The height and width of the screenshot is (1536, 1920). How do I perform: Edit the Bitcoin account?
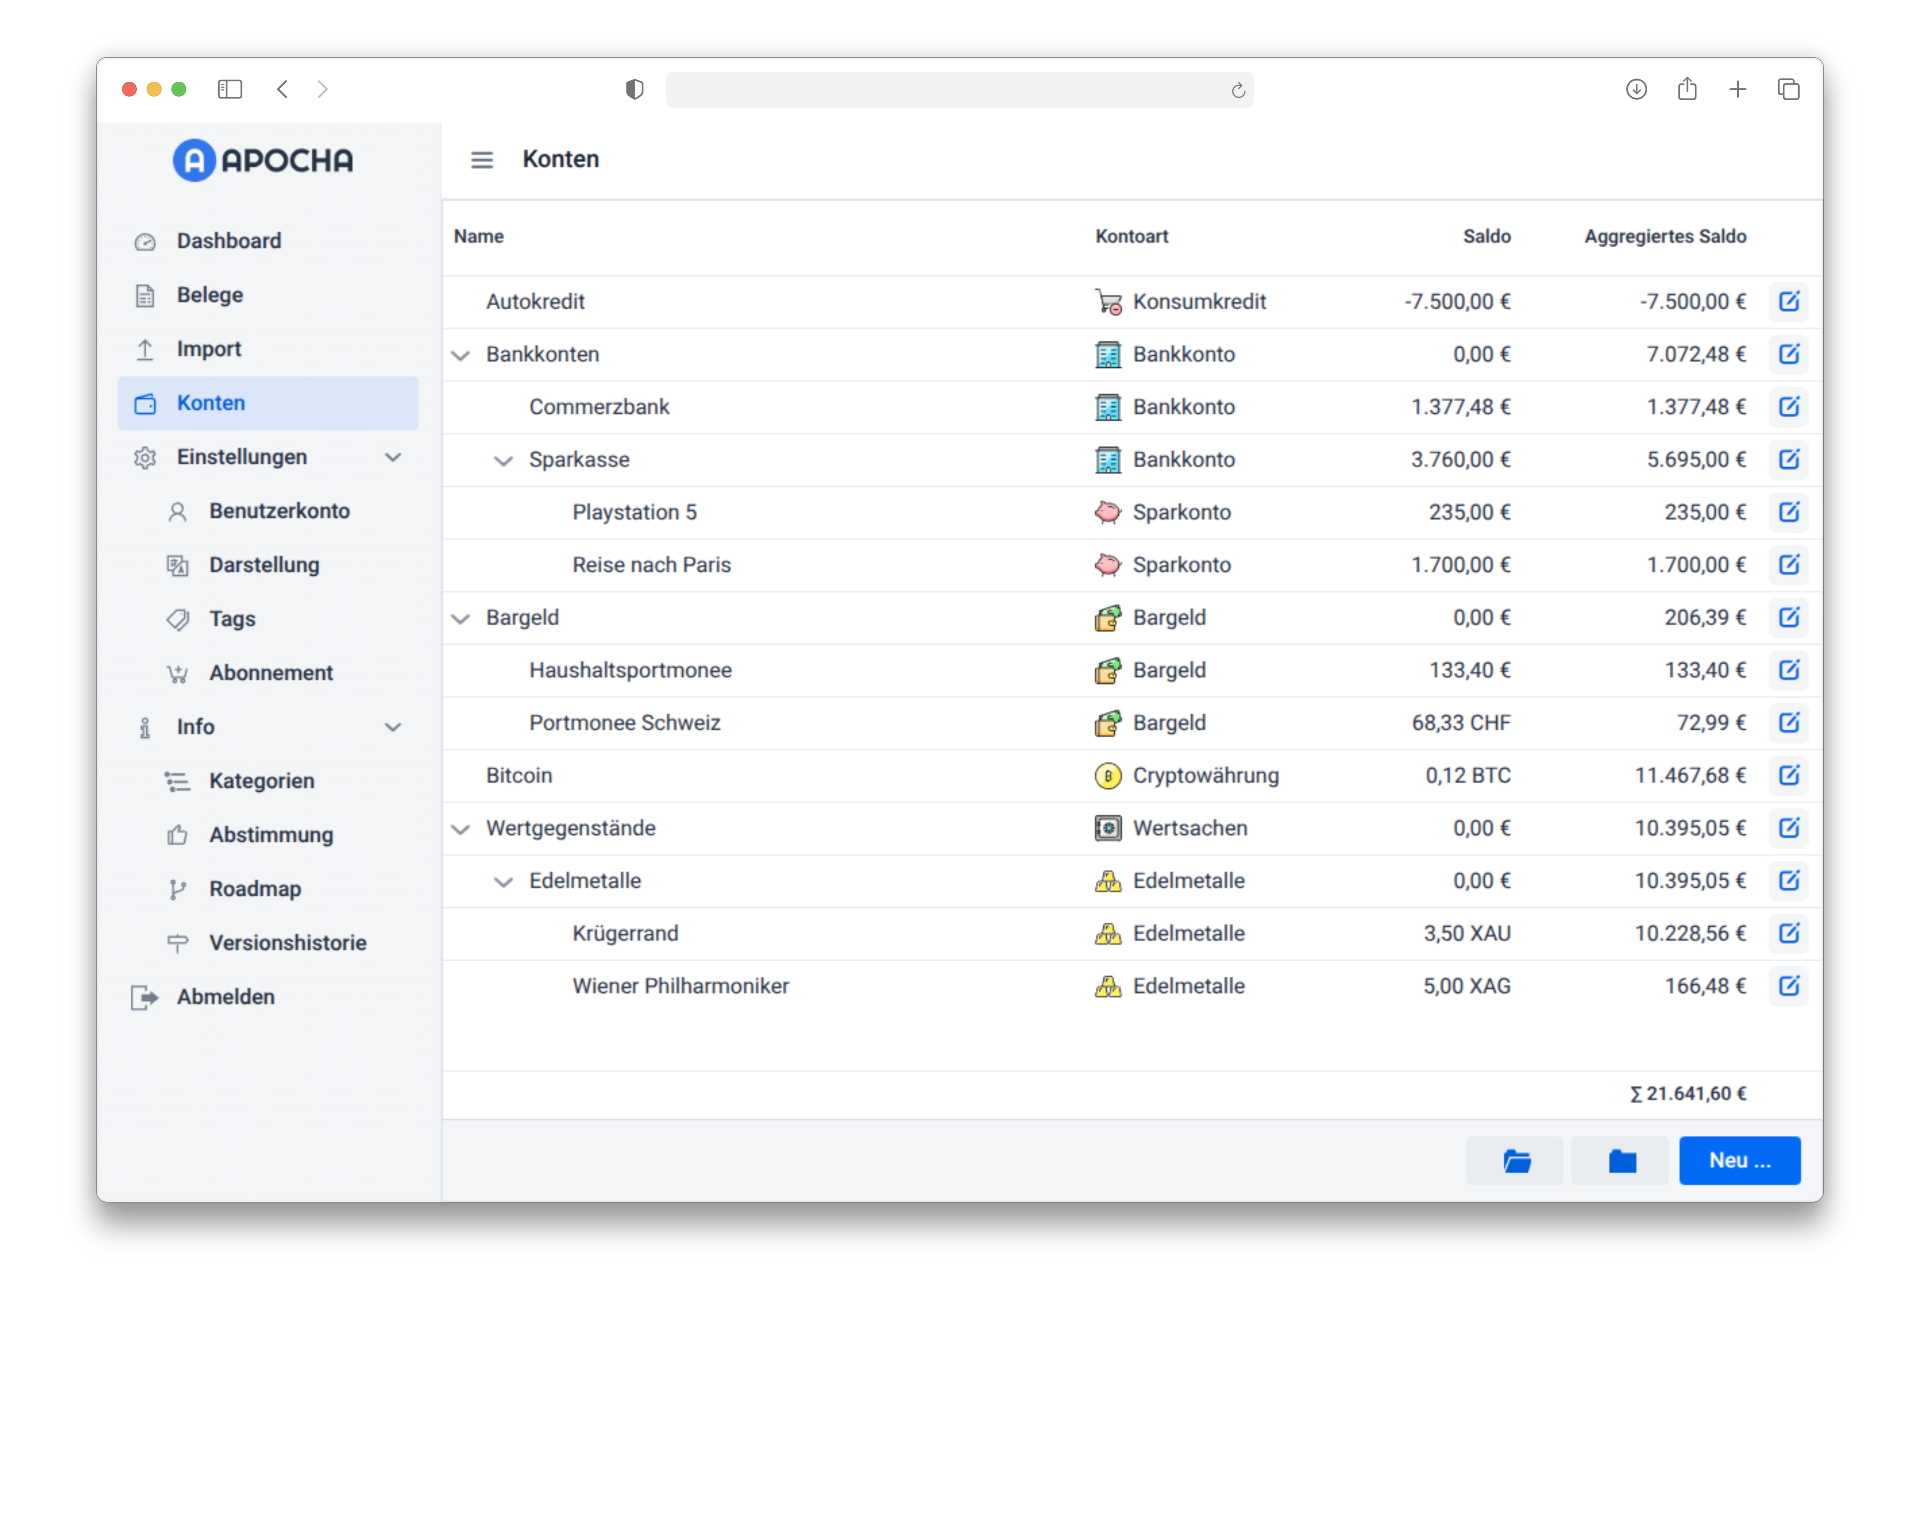click(1789, 775)
